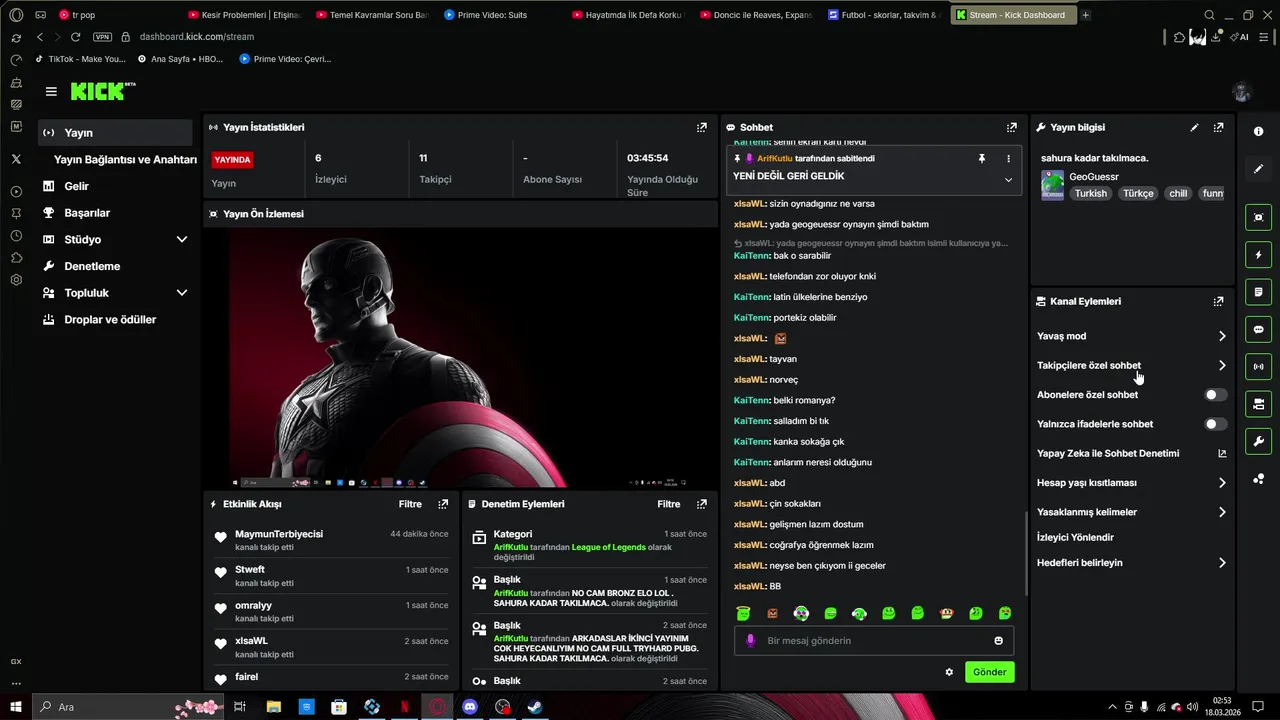This screenshot has height=720, width=1280.
Task: Toggle Abonelere özel sohbet switch
Action: (1215, 395)
